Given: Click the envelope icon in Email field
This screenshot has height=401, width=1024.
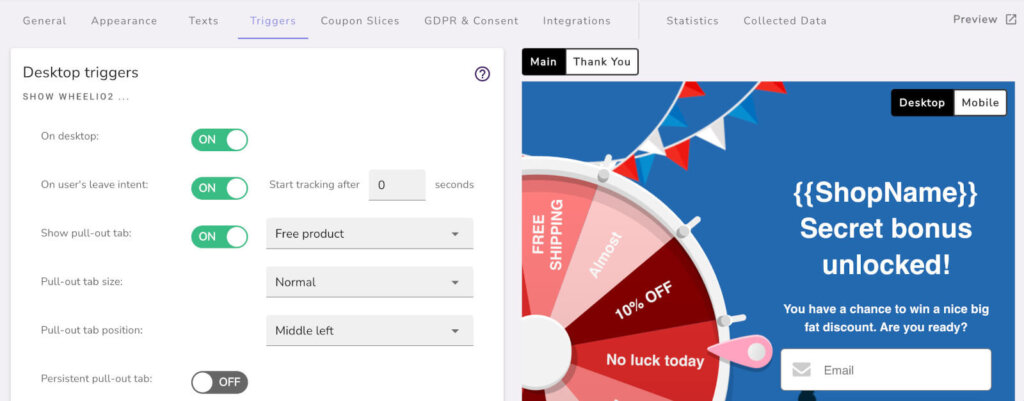Looking at the screenshot, I should point(801,370).
